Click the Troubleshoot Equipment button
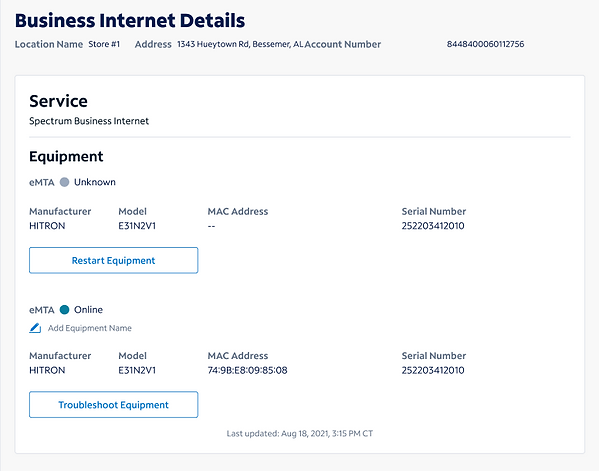599x471 pixels. tap(113, 405)
